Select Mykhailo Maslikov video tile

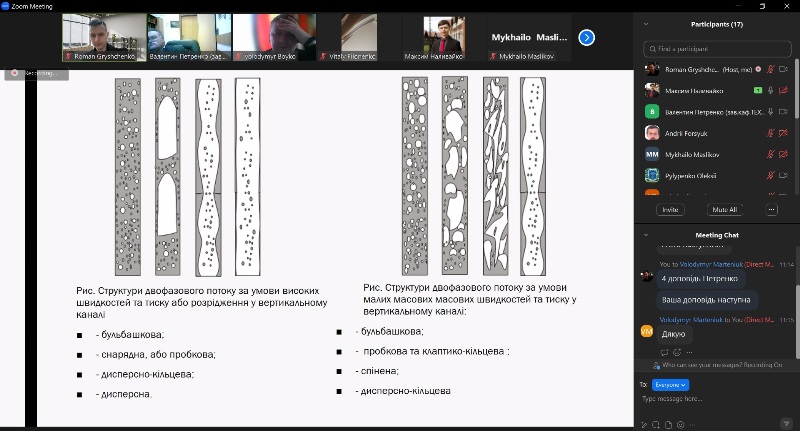click(x=528, y=37)
